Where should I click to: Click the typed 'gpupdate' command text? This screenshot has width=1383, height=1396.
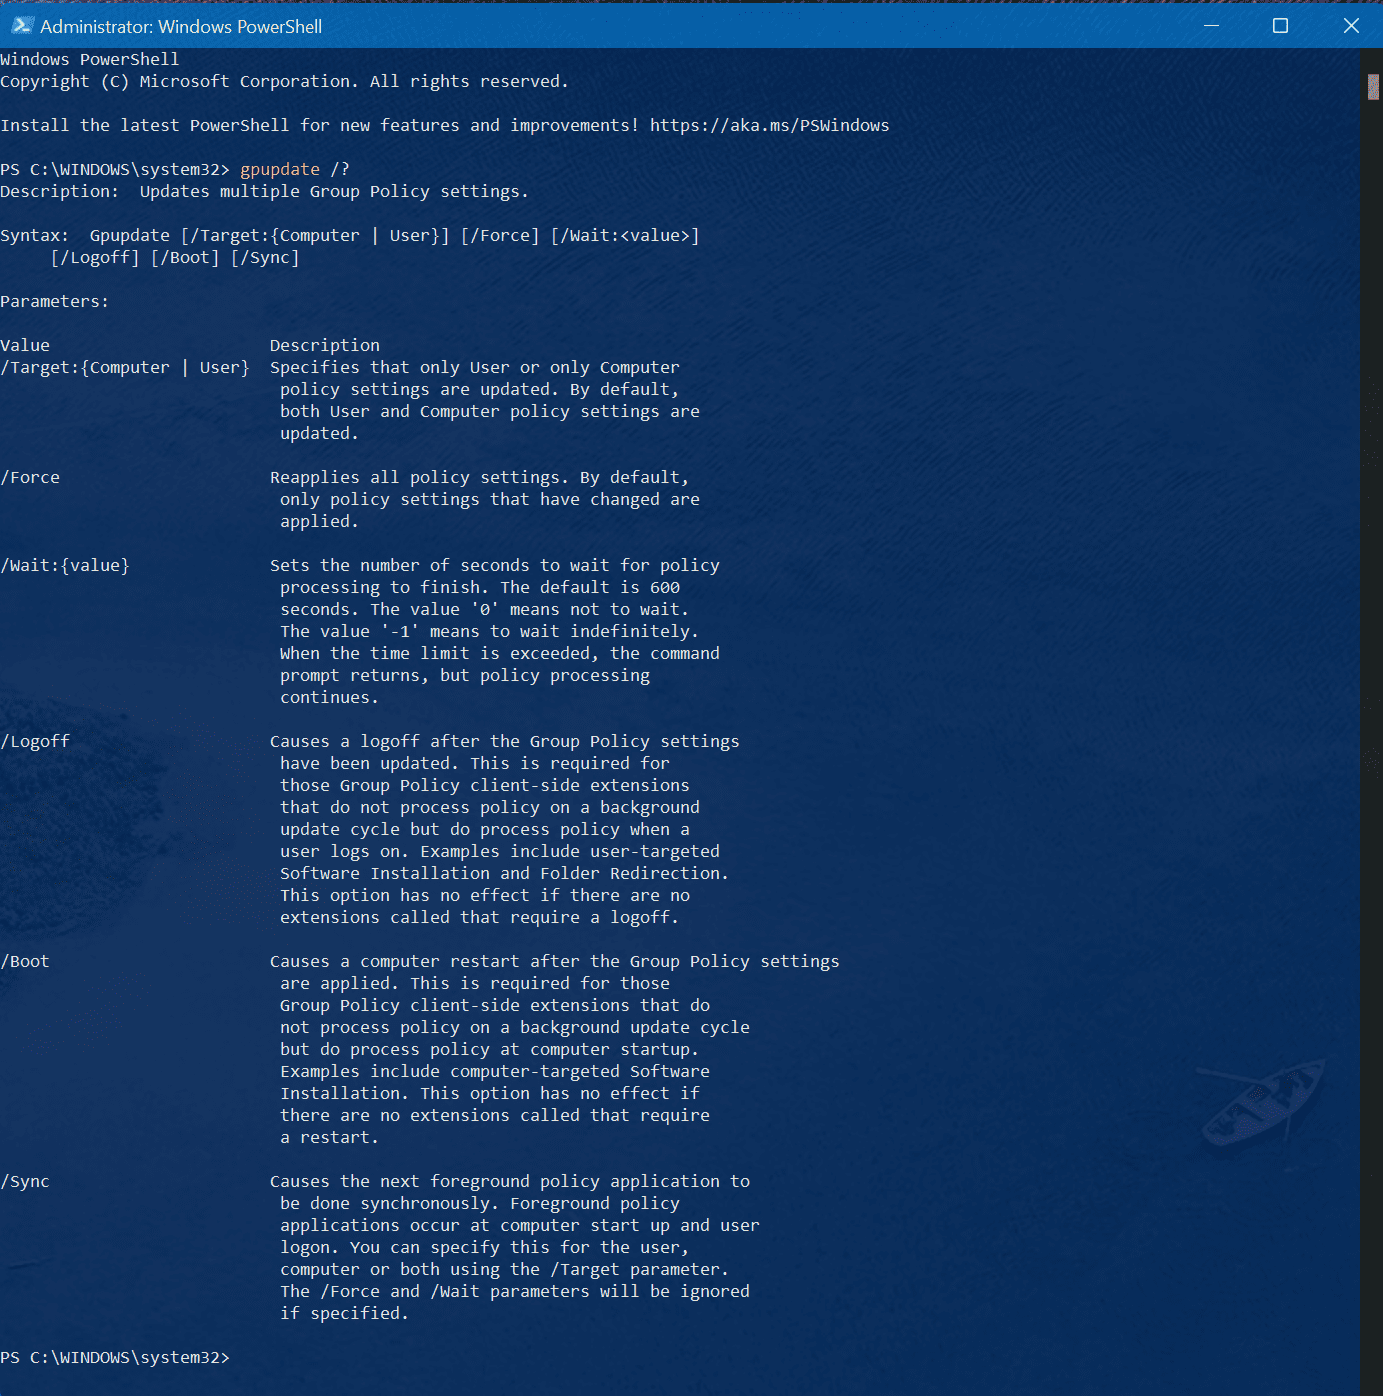(x=280, y=169)
